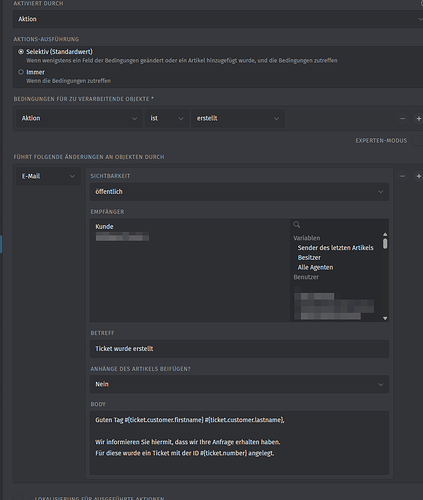Remove the E-Mail action with minus icon

[403, 176]
